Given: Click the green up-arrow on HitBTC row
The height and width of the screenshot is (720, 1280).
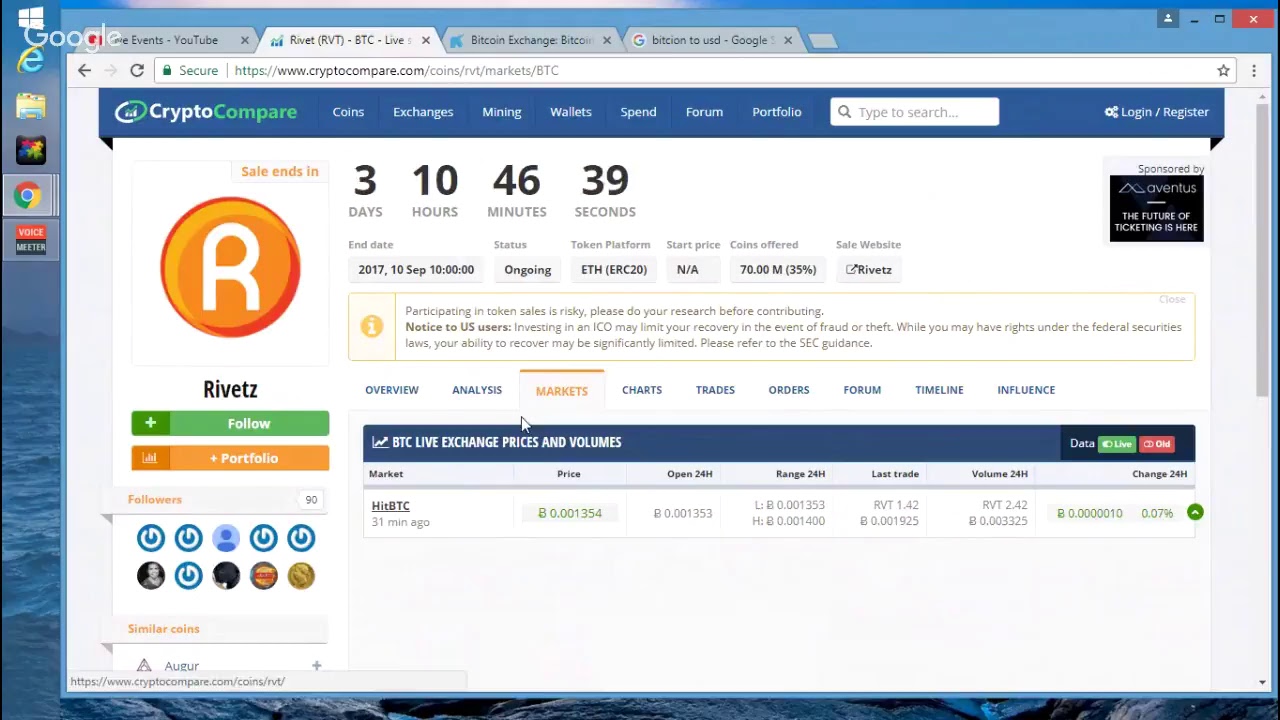Looking at the screenshot, I should pyautogui.click(x=1195, y=512).
